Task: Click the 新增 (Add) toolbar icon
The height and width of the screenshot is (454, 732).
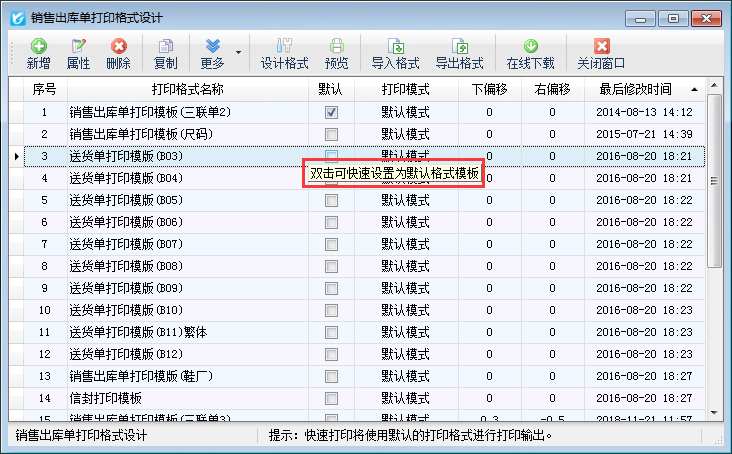Action: 38,46
